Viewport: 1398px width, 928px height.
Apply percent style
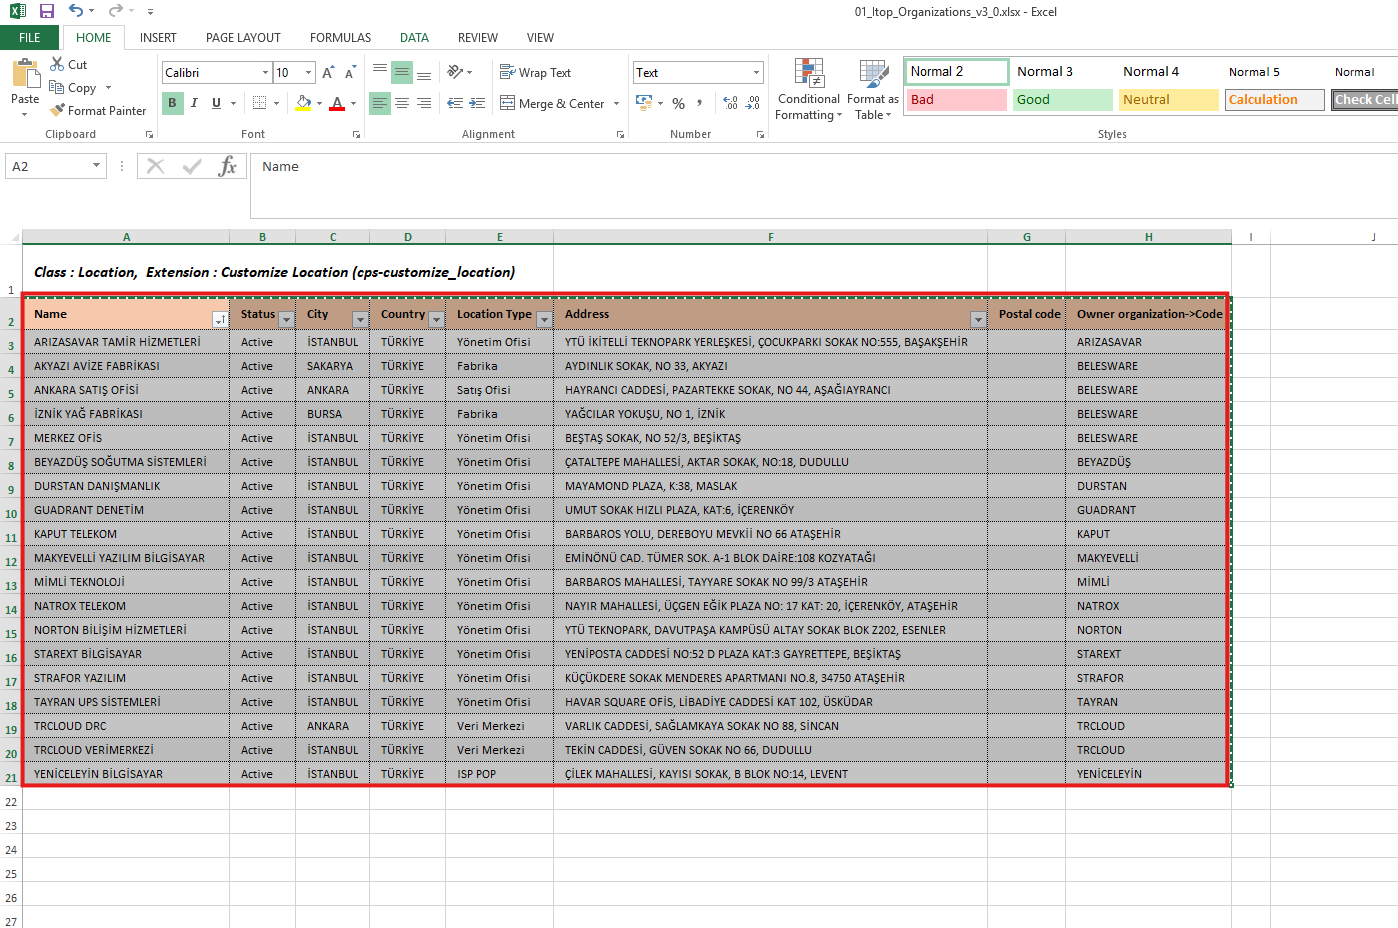[679, 103]
